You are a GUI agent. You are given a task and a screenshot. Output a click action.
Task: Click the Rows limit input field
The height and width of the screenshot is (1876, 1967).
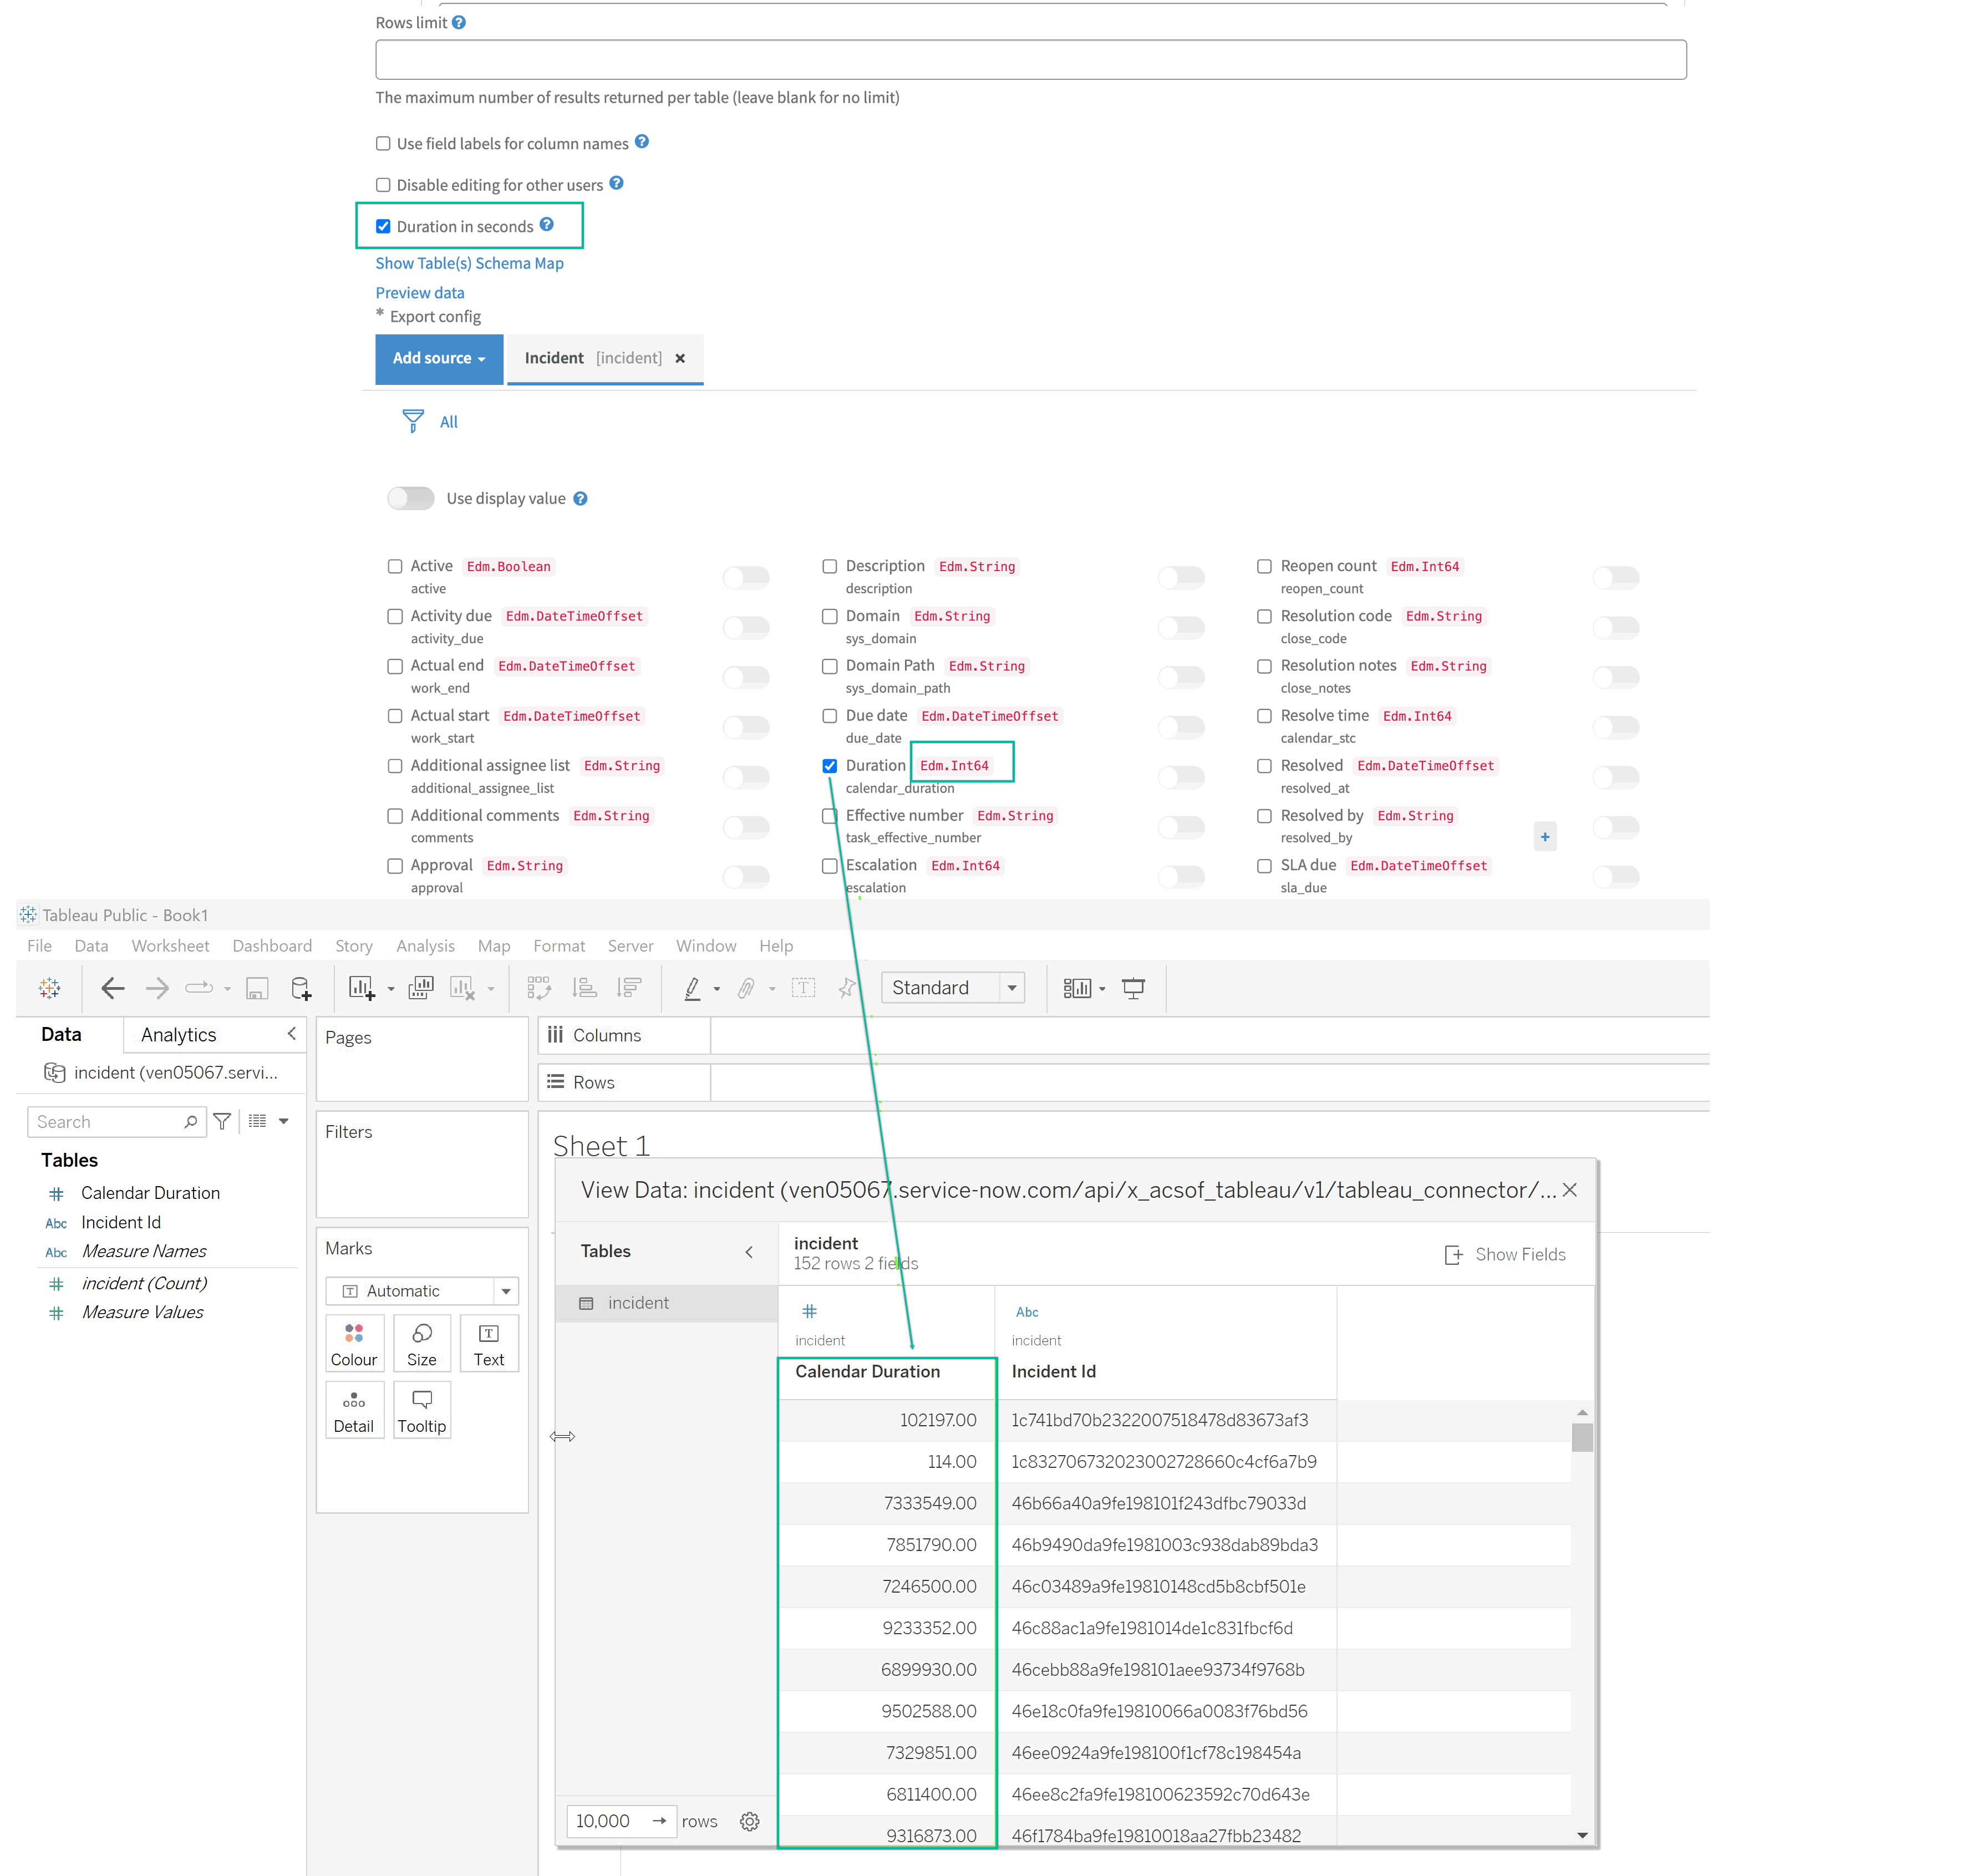pos(1030,60)
